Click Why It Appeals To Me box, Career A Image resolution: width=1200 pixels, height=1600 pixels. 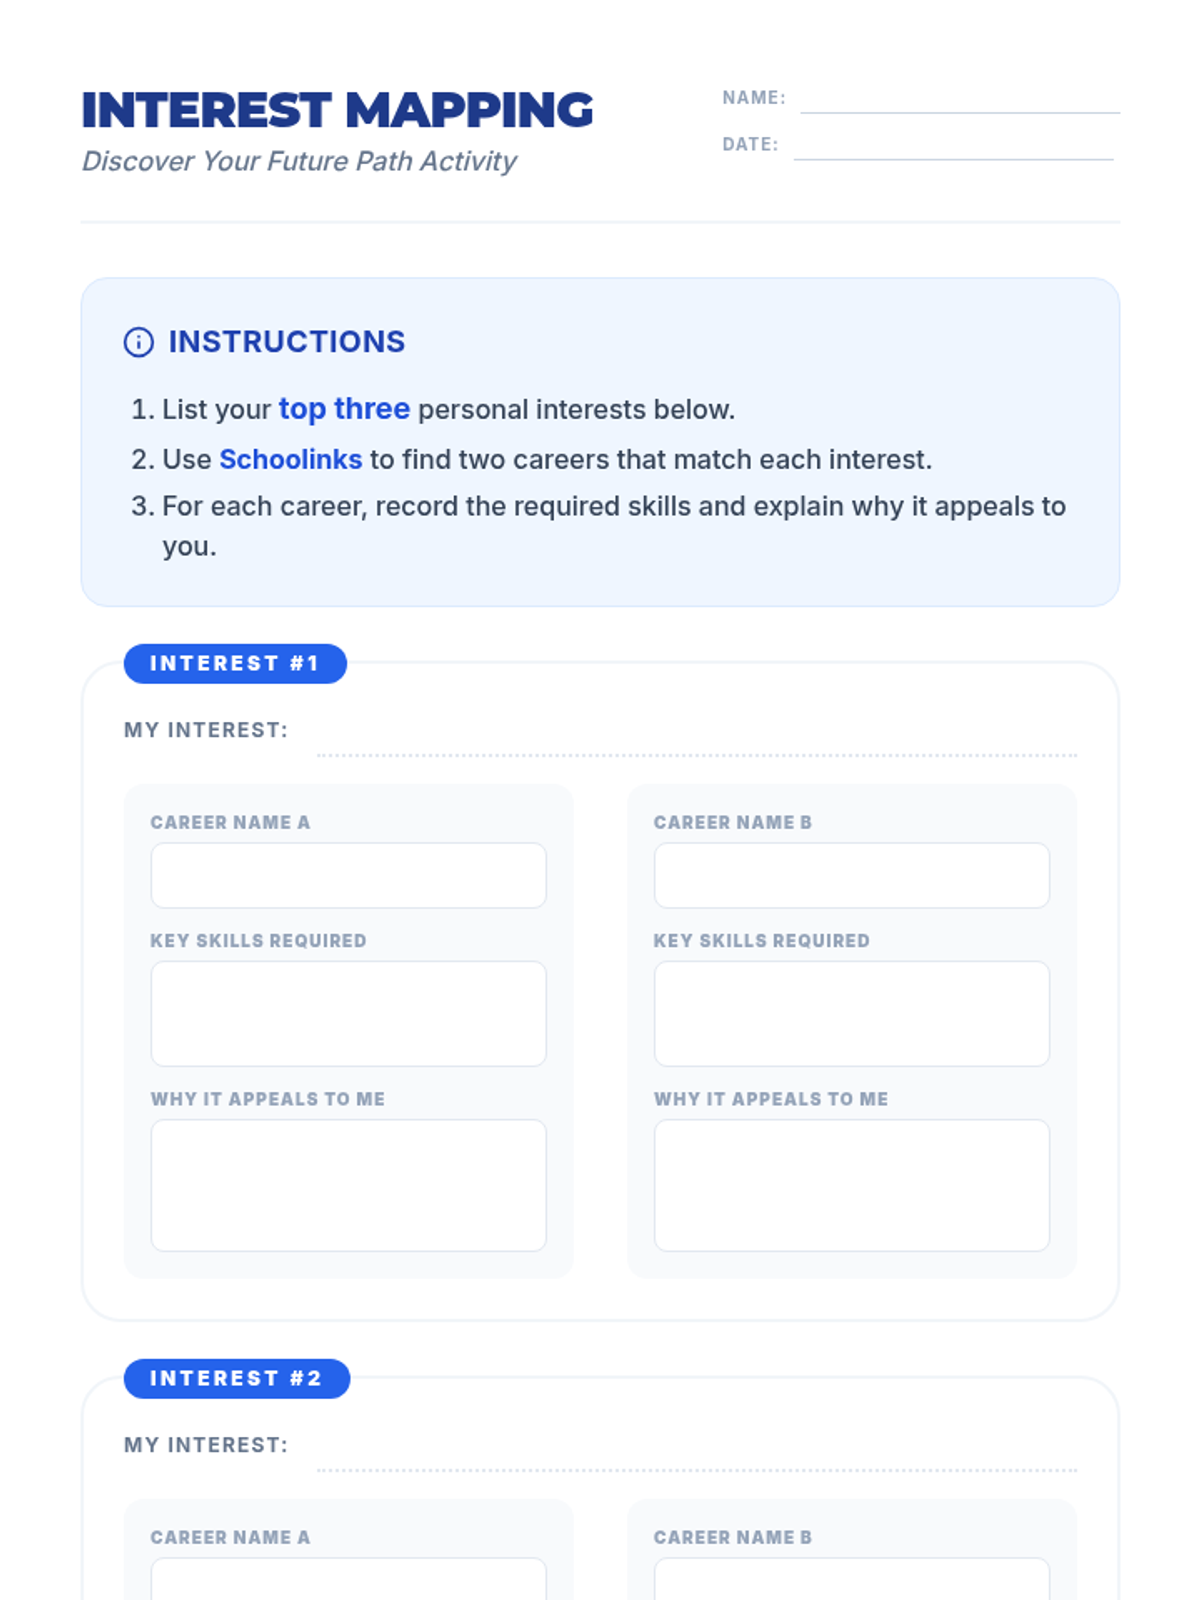tap(349, 1185)
